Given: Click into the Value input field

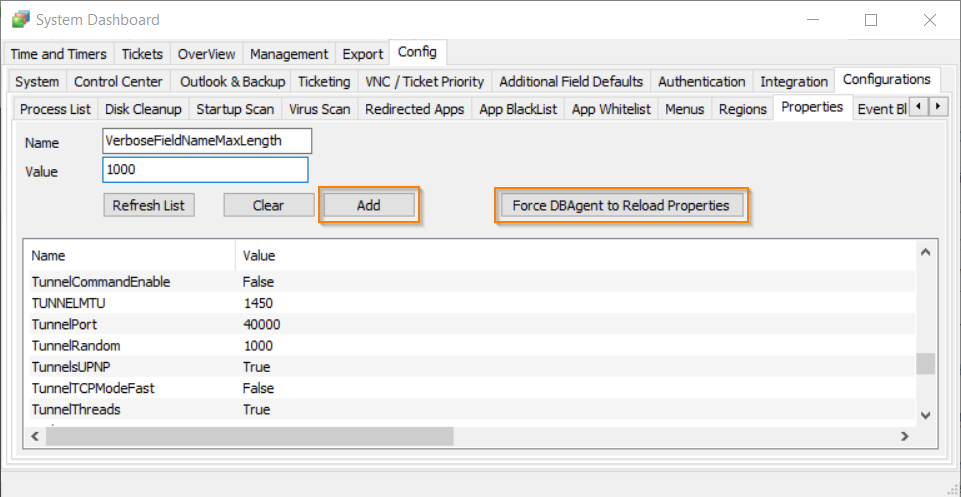Looking at the screenshot, I should [x=205, y=171].
